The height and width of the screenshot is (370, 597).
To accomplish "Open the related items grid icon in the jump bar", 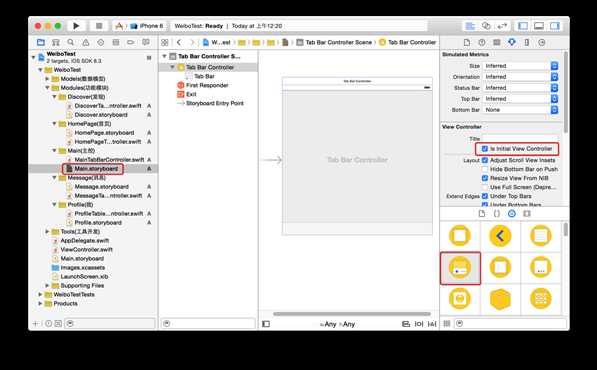I will 164,42.
